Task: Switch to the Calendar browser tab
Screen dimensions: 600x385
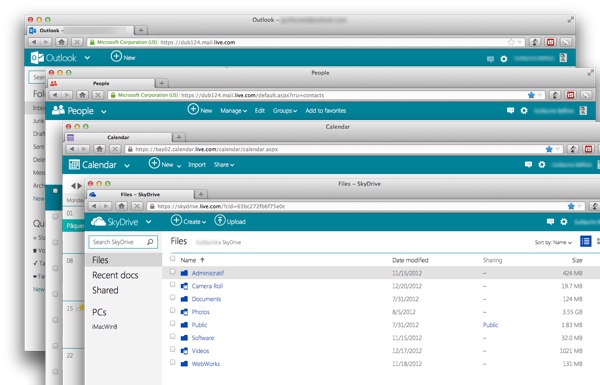Action: click(x=118, y=137)
